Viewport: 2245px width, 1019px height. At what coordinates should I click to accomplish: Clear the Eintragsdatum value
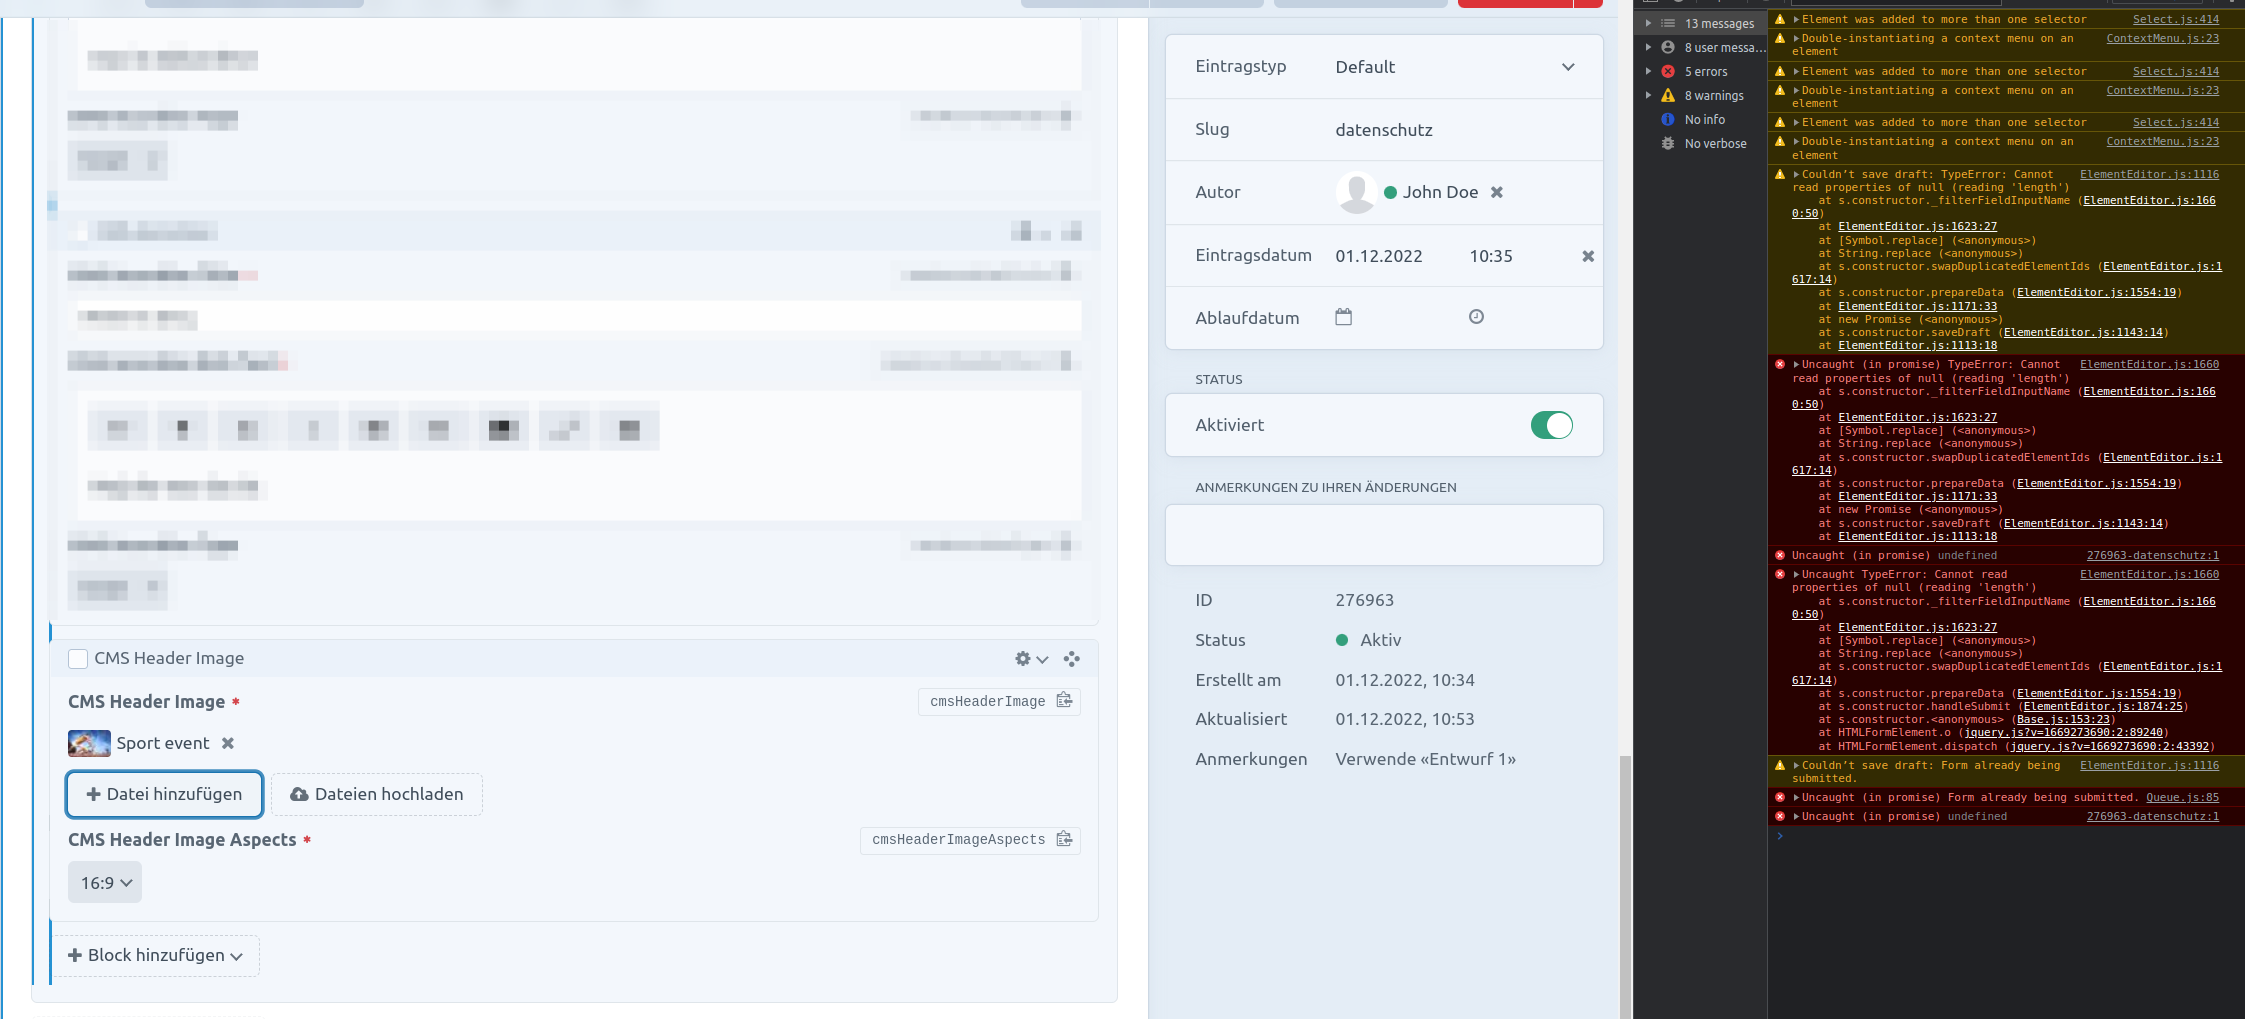(x=1587, y=256)
